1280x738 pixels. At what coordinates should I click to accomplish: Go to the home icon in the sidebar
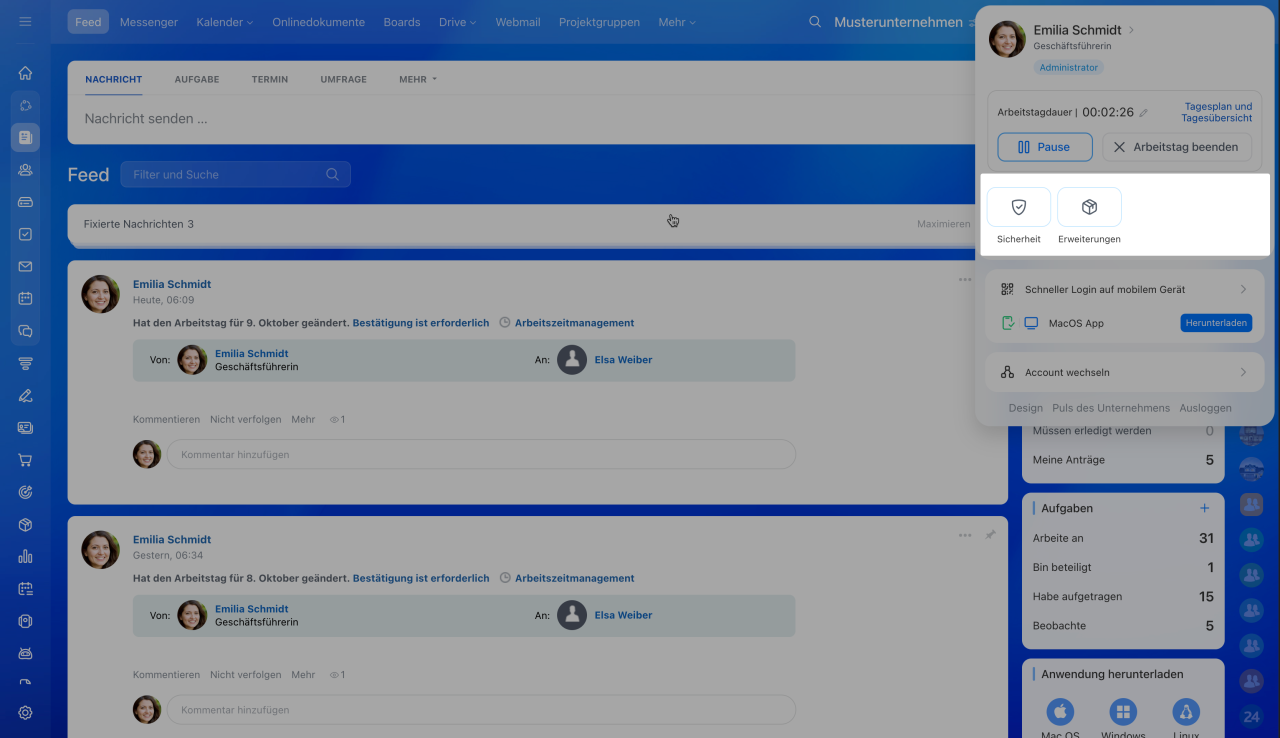[25, 73]
